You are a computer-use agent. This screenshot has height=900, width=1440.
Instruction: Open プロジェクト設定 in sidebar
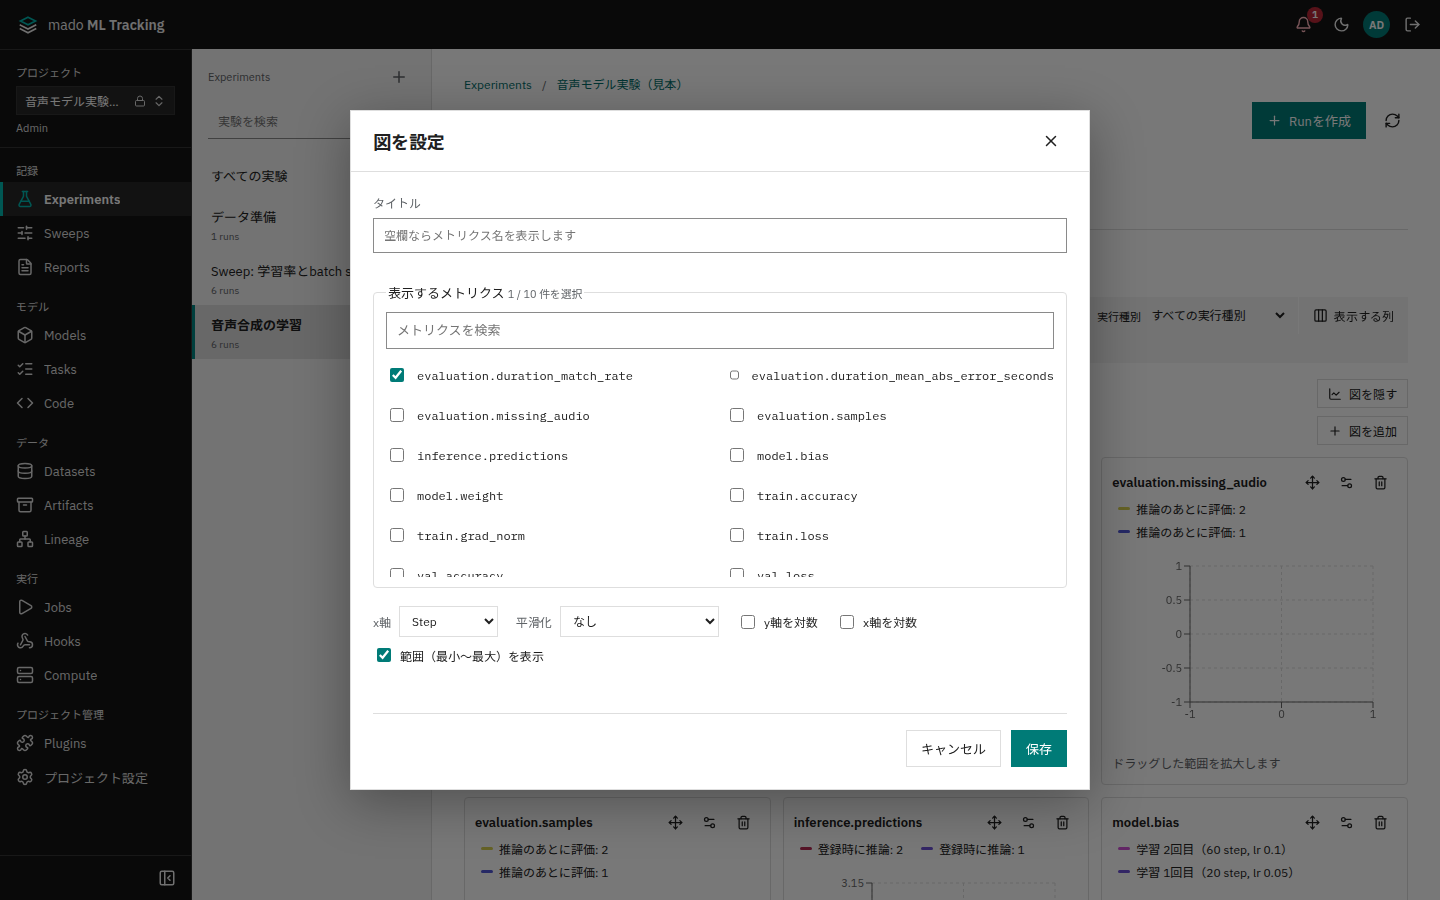[x=95, y=778]
